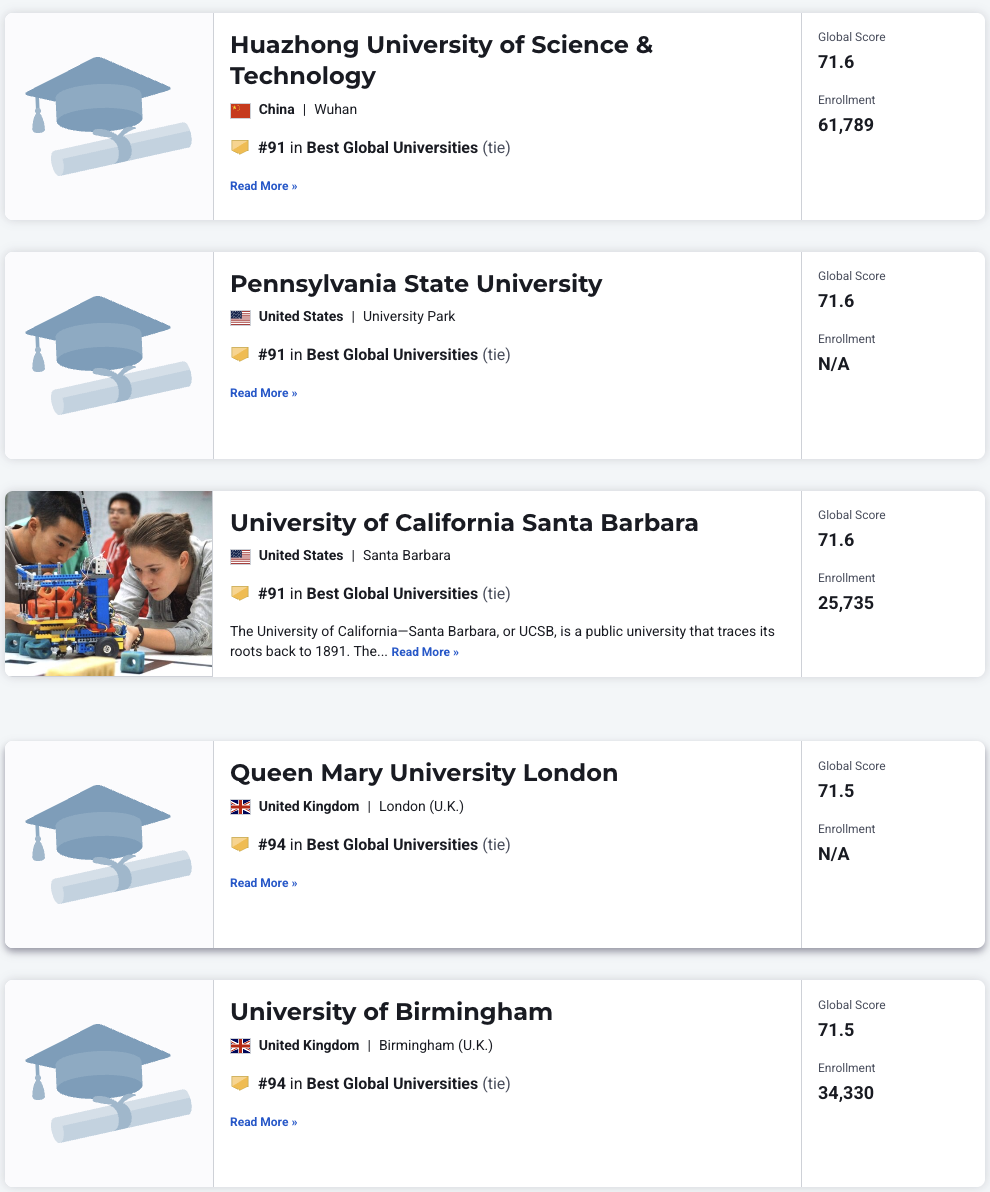The width and height of the screenshot is (990, 1192).
Task: Click the US flag beside University Park
Action: click(240, 317)
